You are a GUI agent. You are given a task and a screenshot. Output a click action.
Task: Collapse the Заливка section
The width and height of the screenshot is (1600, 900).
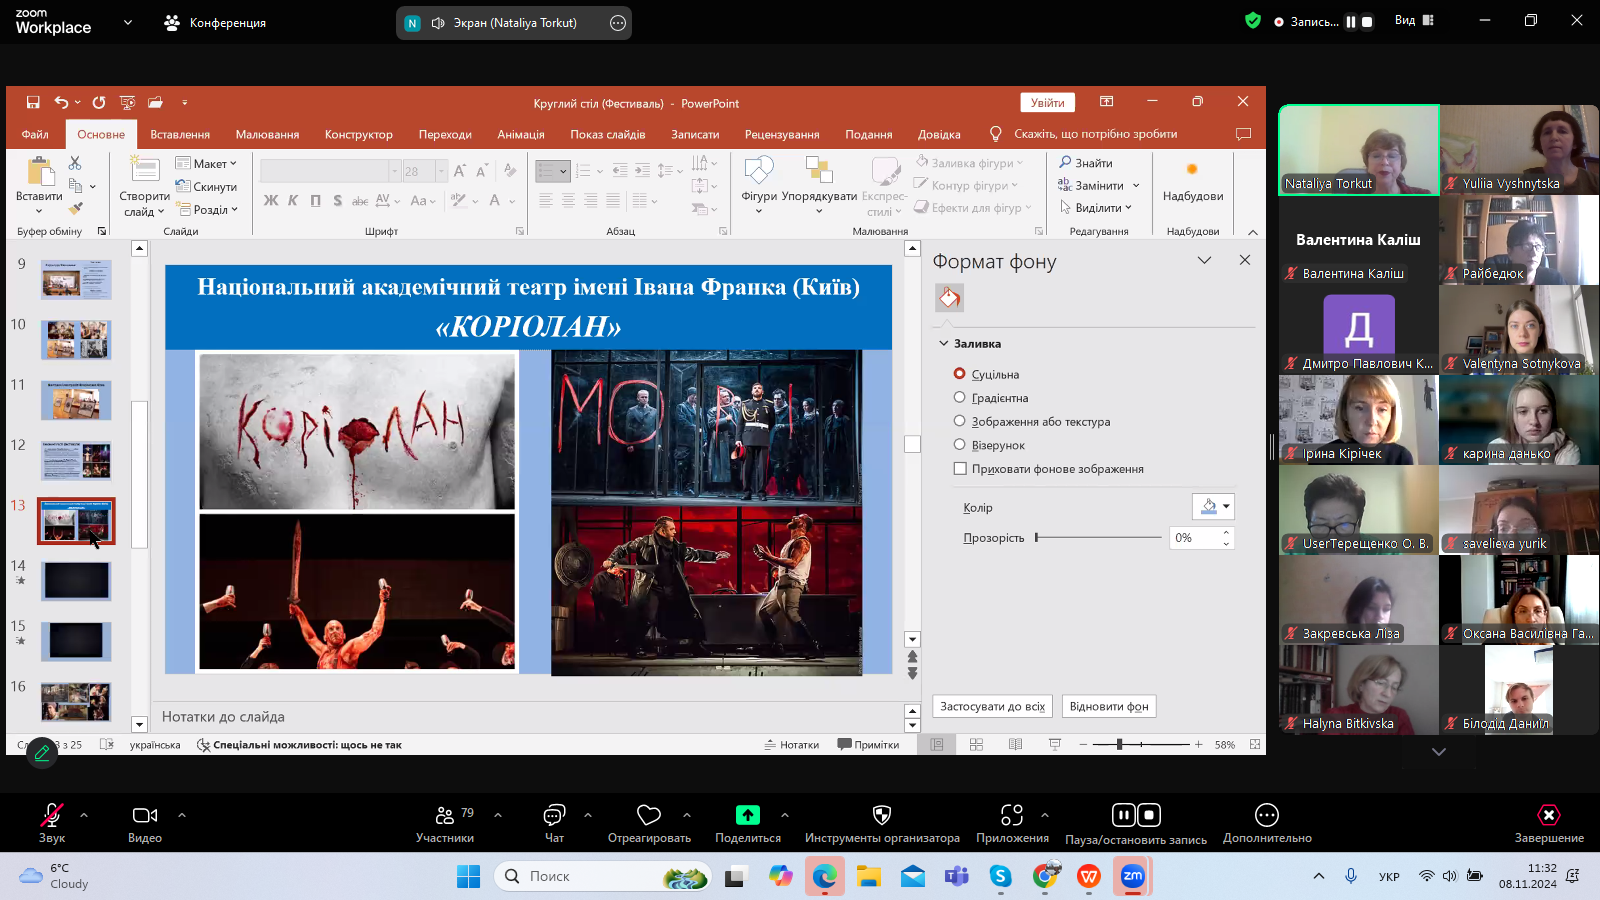[944, 344]
